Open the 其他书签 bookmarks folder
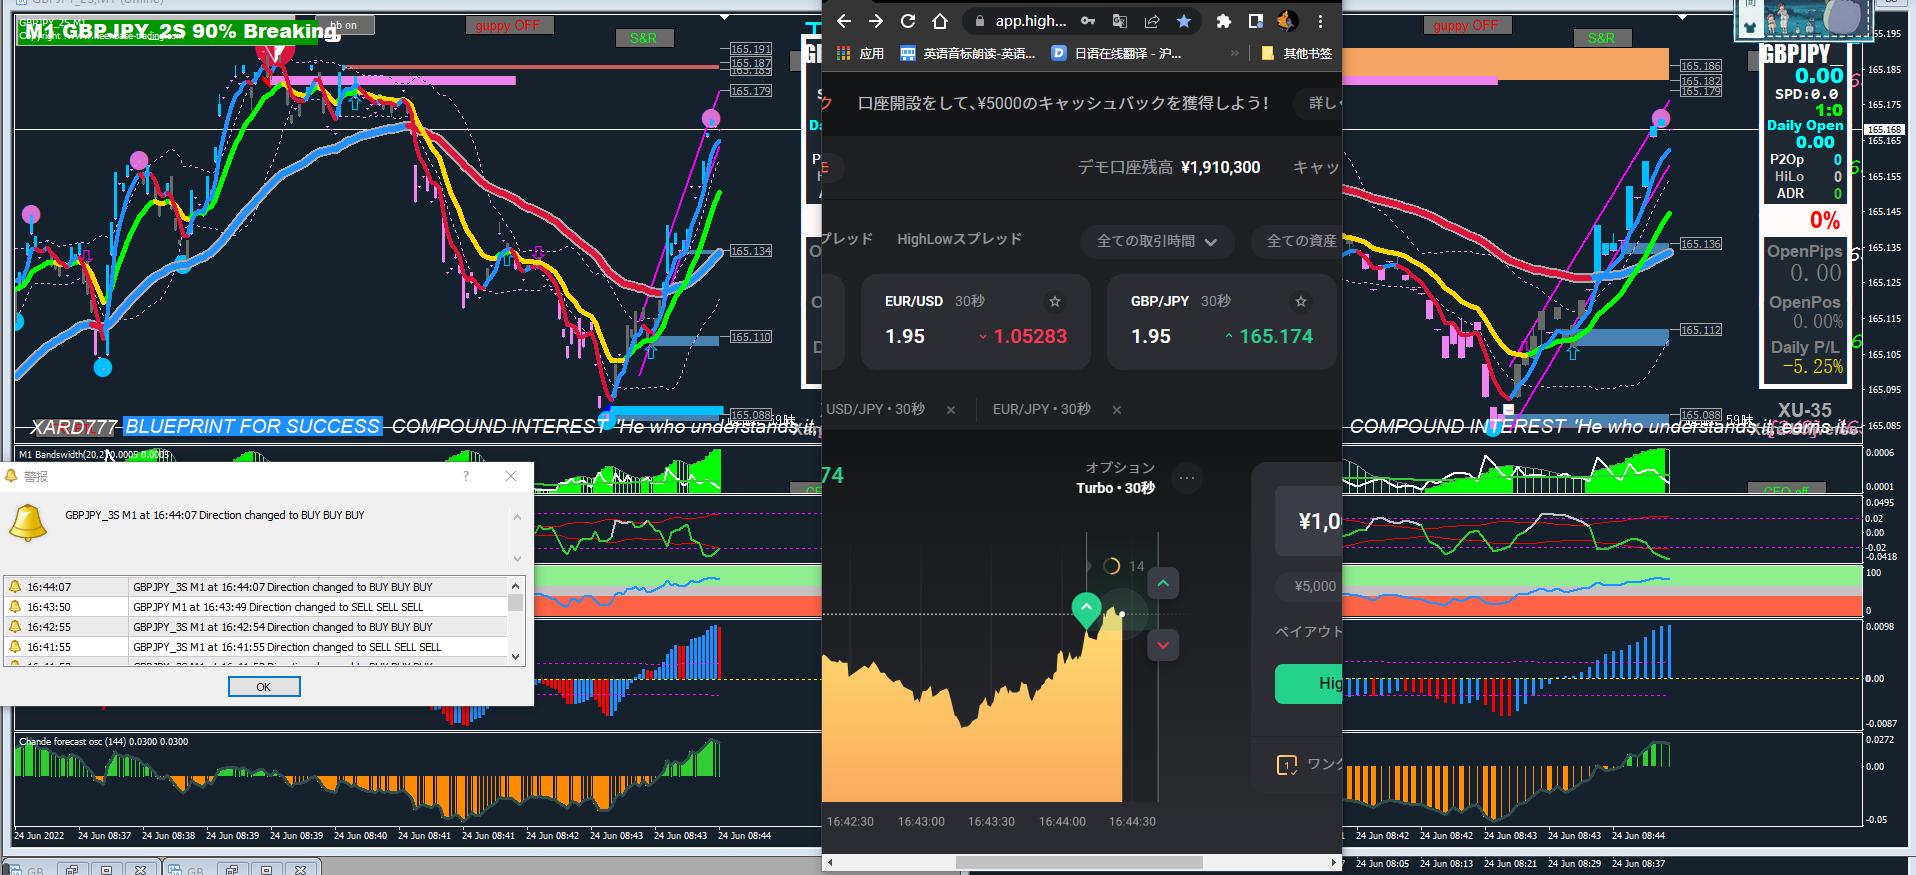Screen dimensions: 1916x875 click(x=1297, y=53)
